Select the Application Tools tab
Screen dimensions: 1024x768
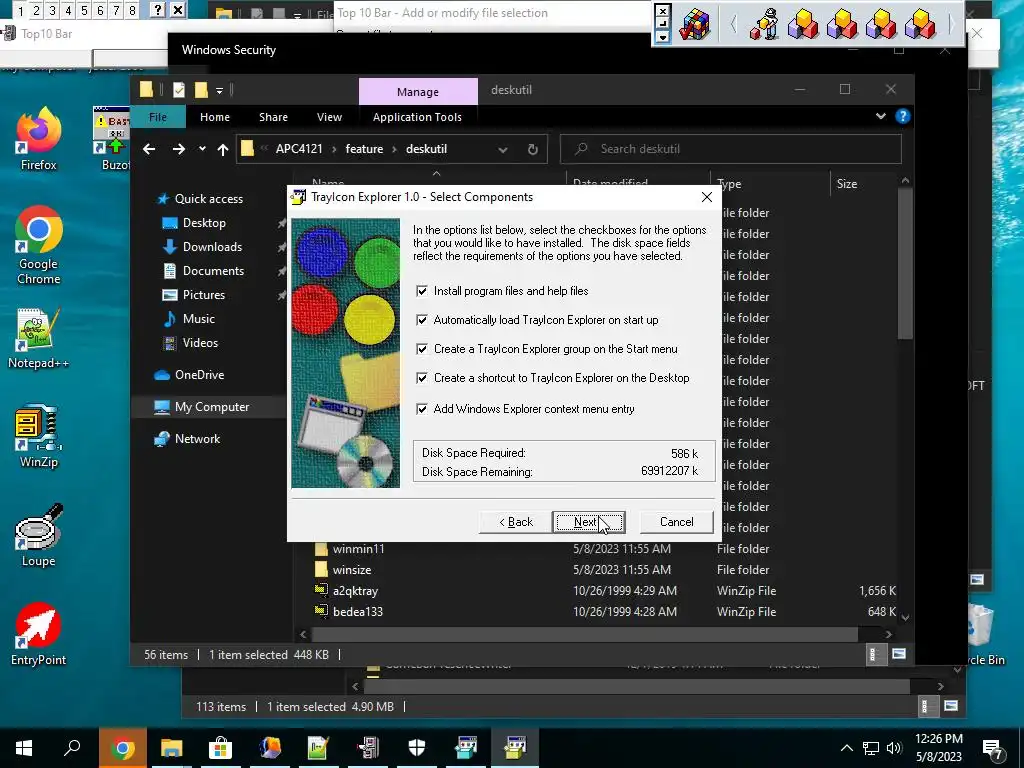[417, 117]
